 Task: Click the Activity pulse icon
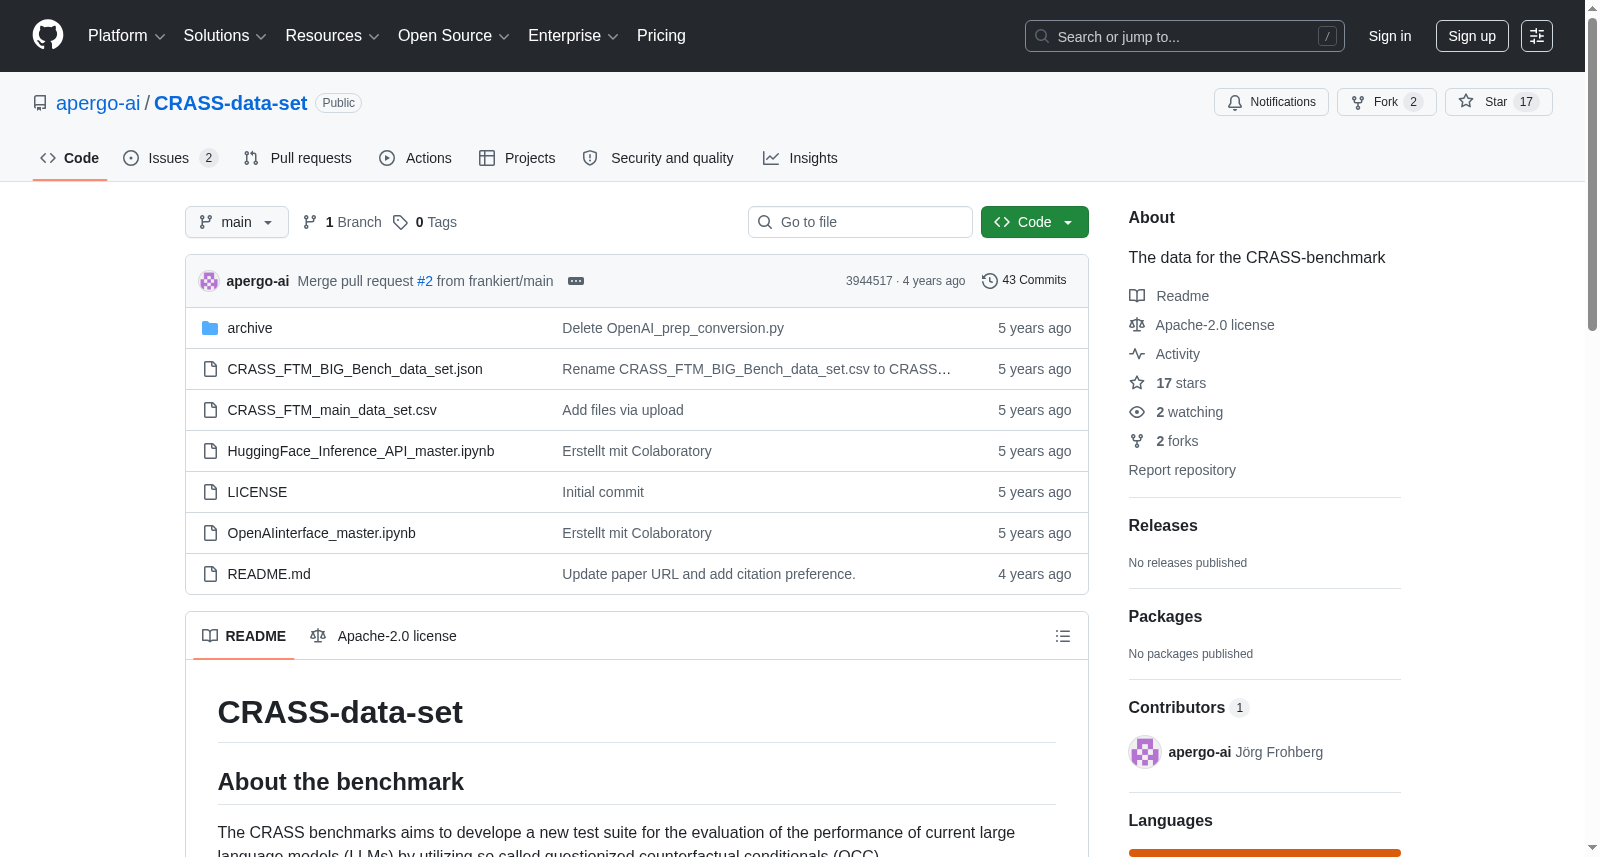pyautogui.click(x=1137, y=354)
